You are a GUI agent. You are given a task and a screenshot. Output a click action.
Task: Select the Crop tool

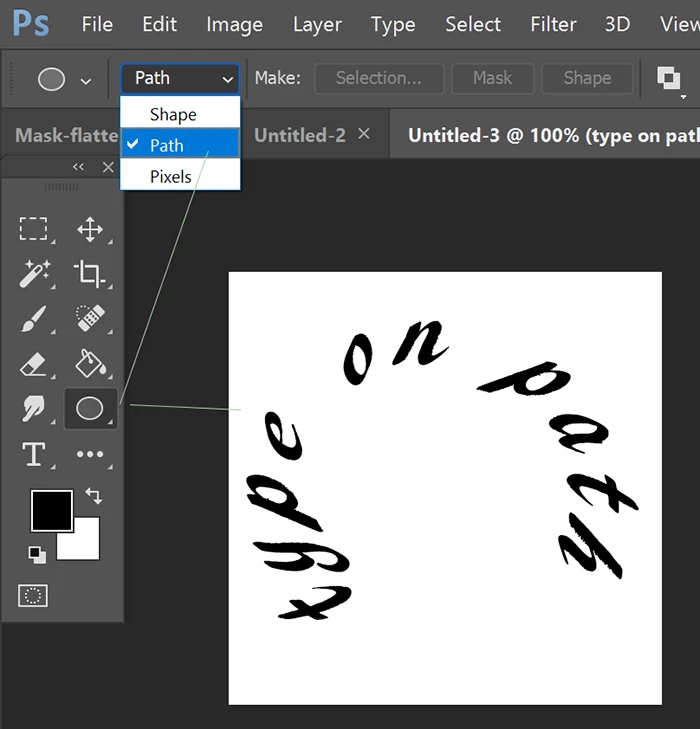pos(90,273)
